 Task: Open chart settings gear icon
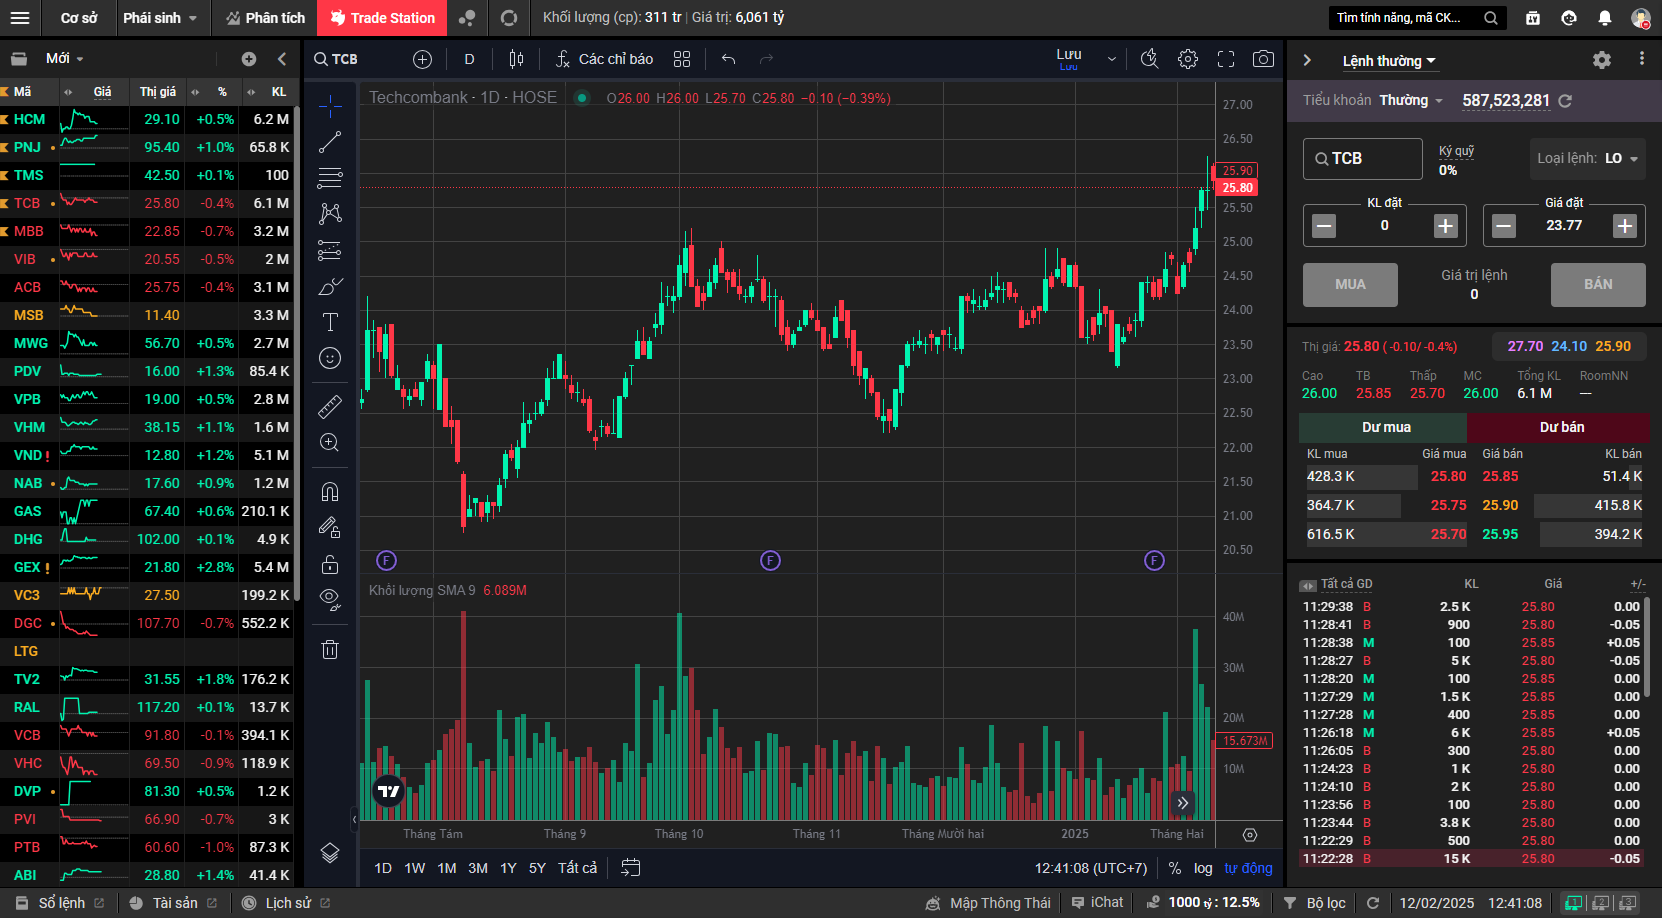pyautogui.click(x=1188, y=59)
